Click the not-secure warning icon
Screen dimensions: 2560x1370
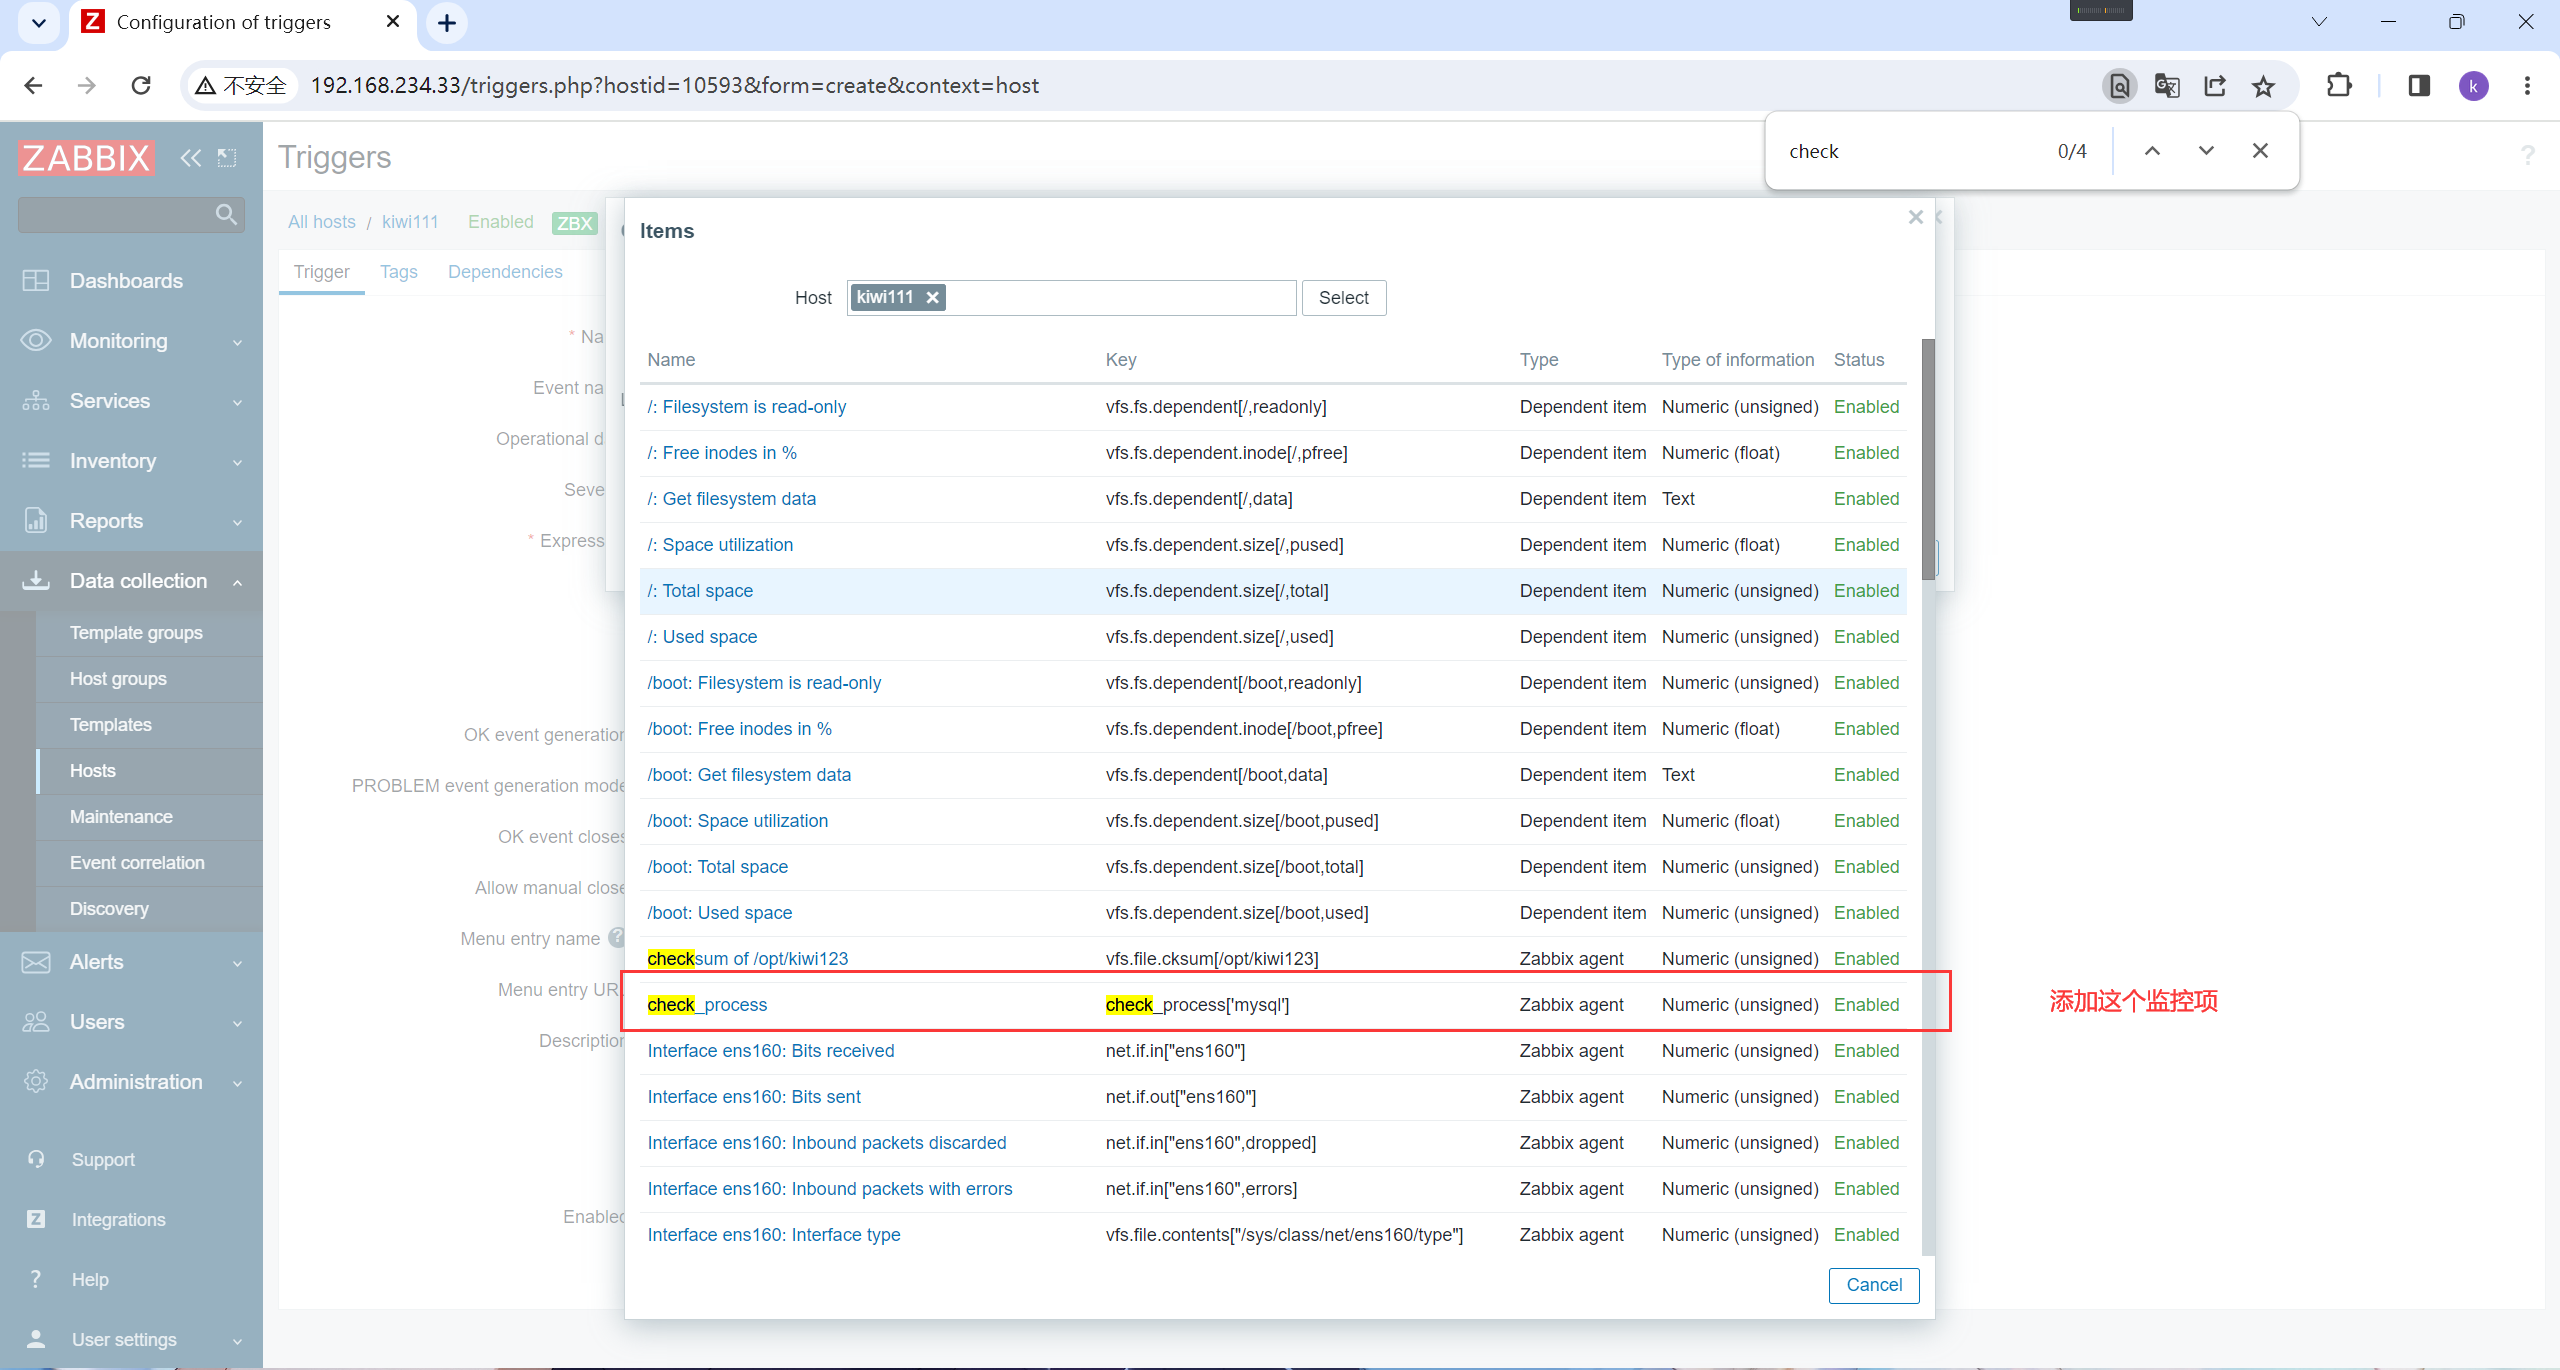click(x=206, y=86)
